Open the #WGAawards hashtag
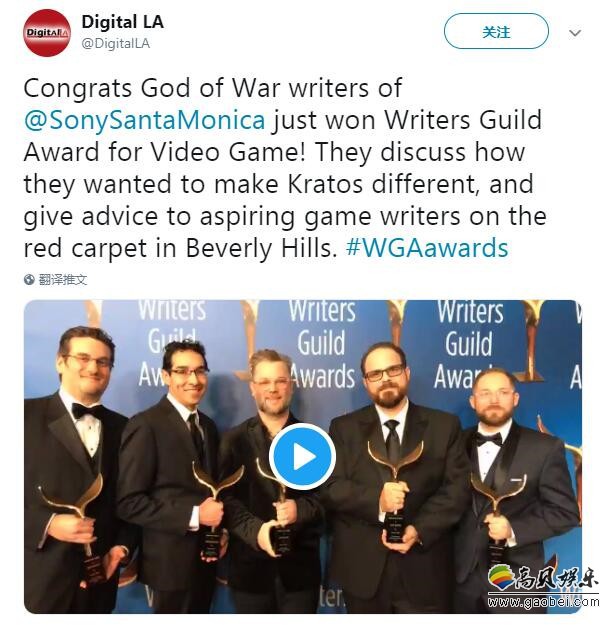The width and height of the screenshot is (615, 625). (427, 248)
